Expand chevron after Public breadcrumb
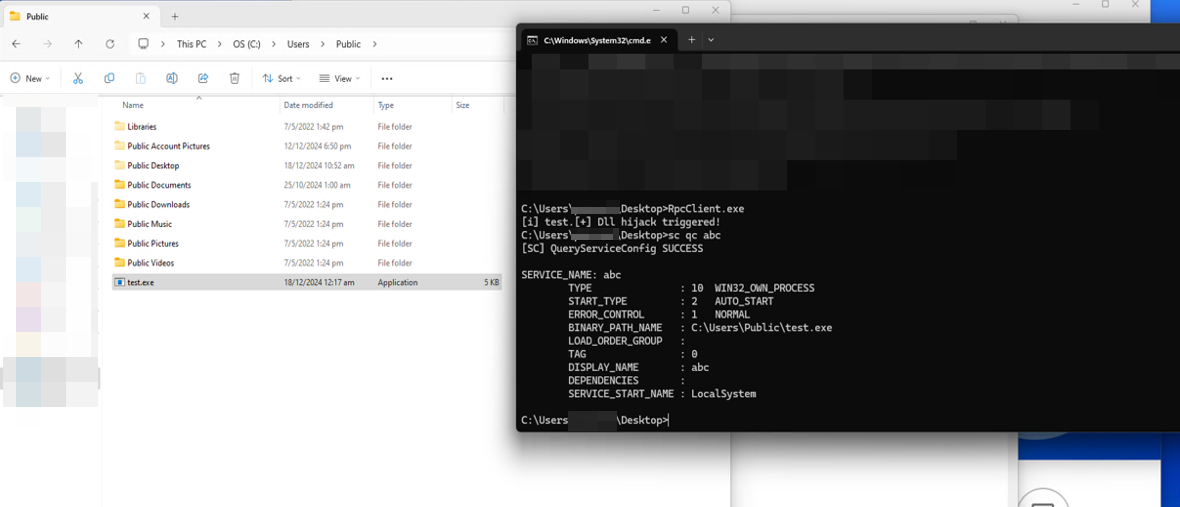The width and height of the screenshot is (1180, 507). 374,44
